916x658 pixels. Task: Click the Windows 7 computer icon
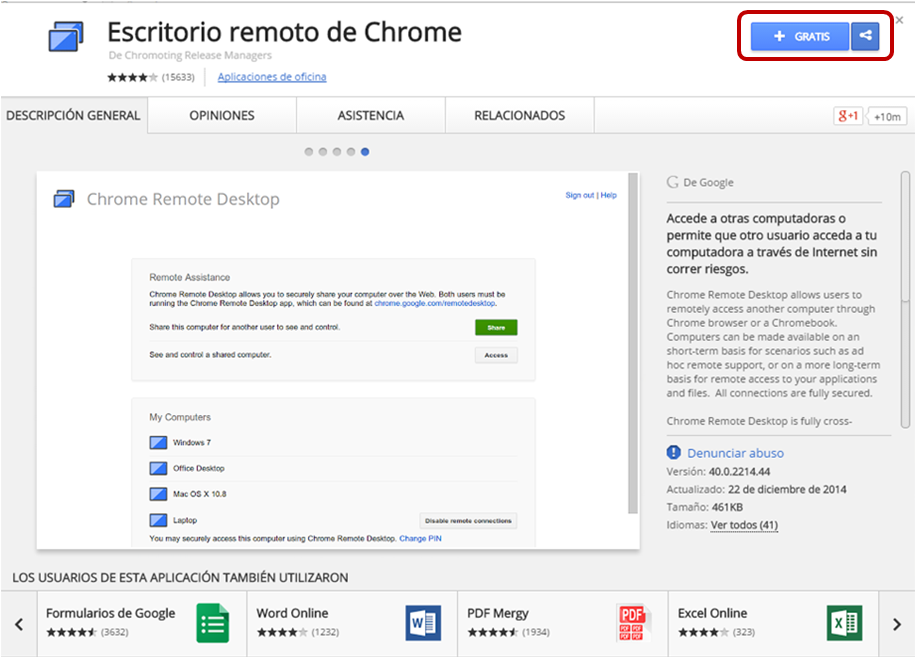(158, 442)
